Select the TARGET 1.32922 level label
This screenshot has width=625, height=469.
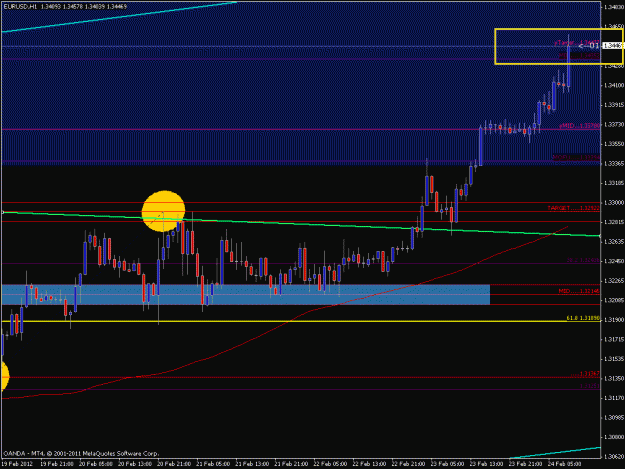tap(573, 208)
